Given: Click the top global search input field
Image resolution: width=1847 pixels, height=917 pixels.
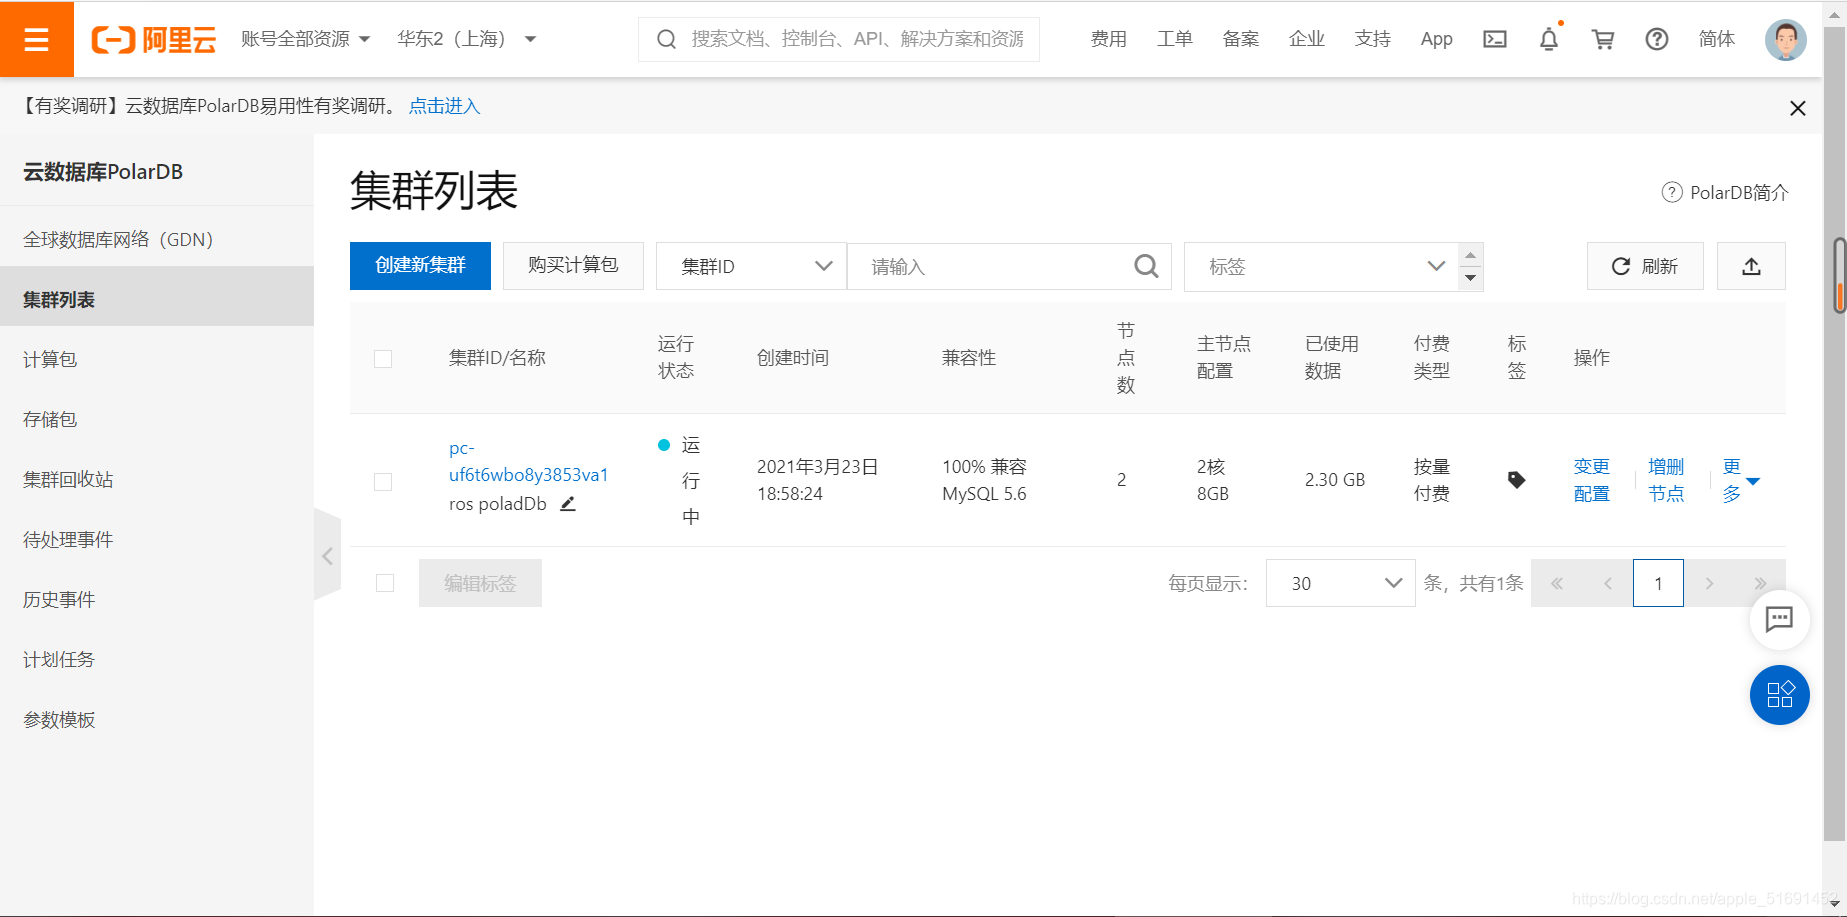Looking at the screenshot, I should [839, 39].
